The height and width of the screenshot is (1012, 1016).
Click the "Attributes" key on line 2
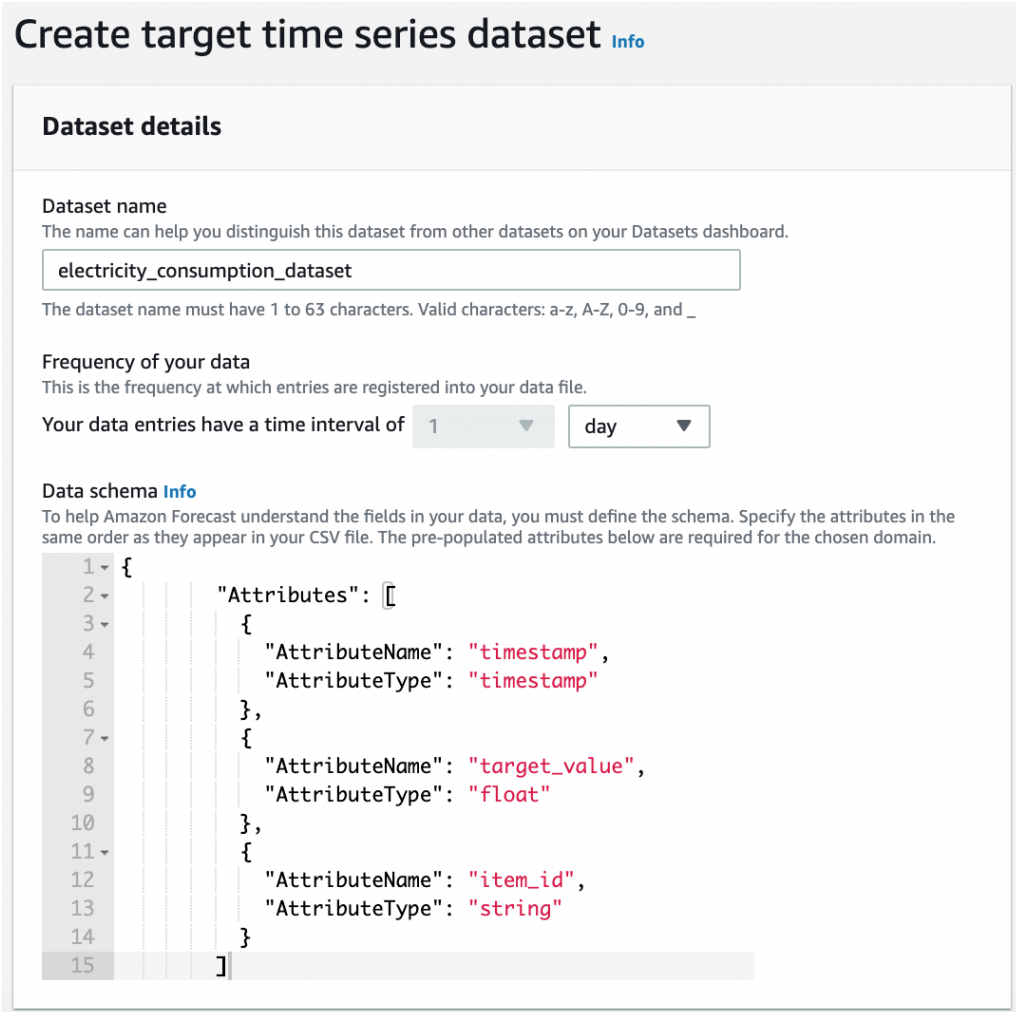(287, 596)
